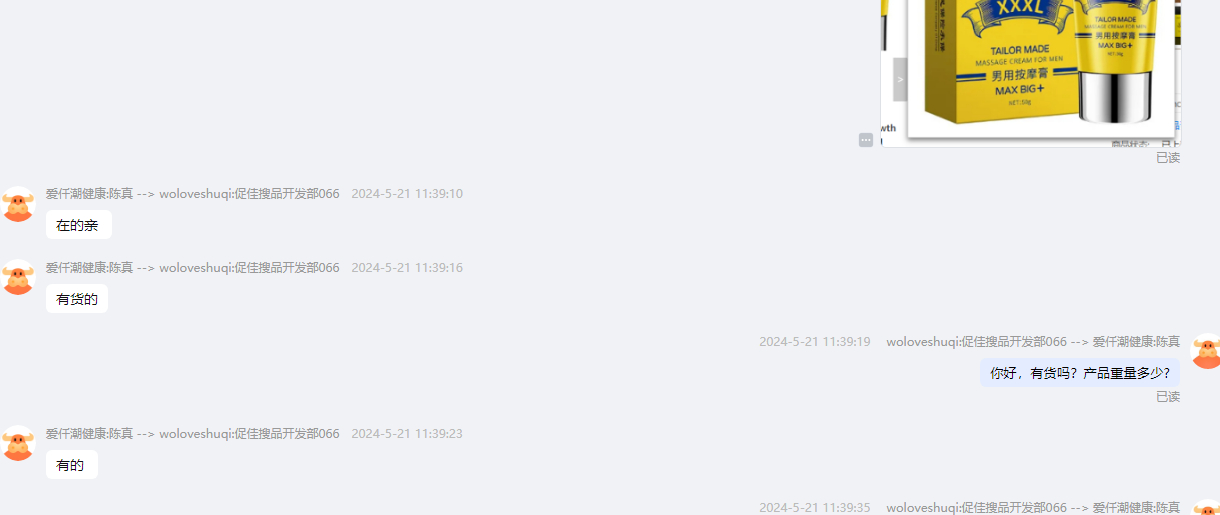The width and height of the screenshot is (1220, 515).
Task: Click the avatar beside the '在的亲' message
Action: pyautogui.click(x=18, y=204)
